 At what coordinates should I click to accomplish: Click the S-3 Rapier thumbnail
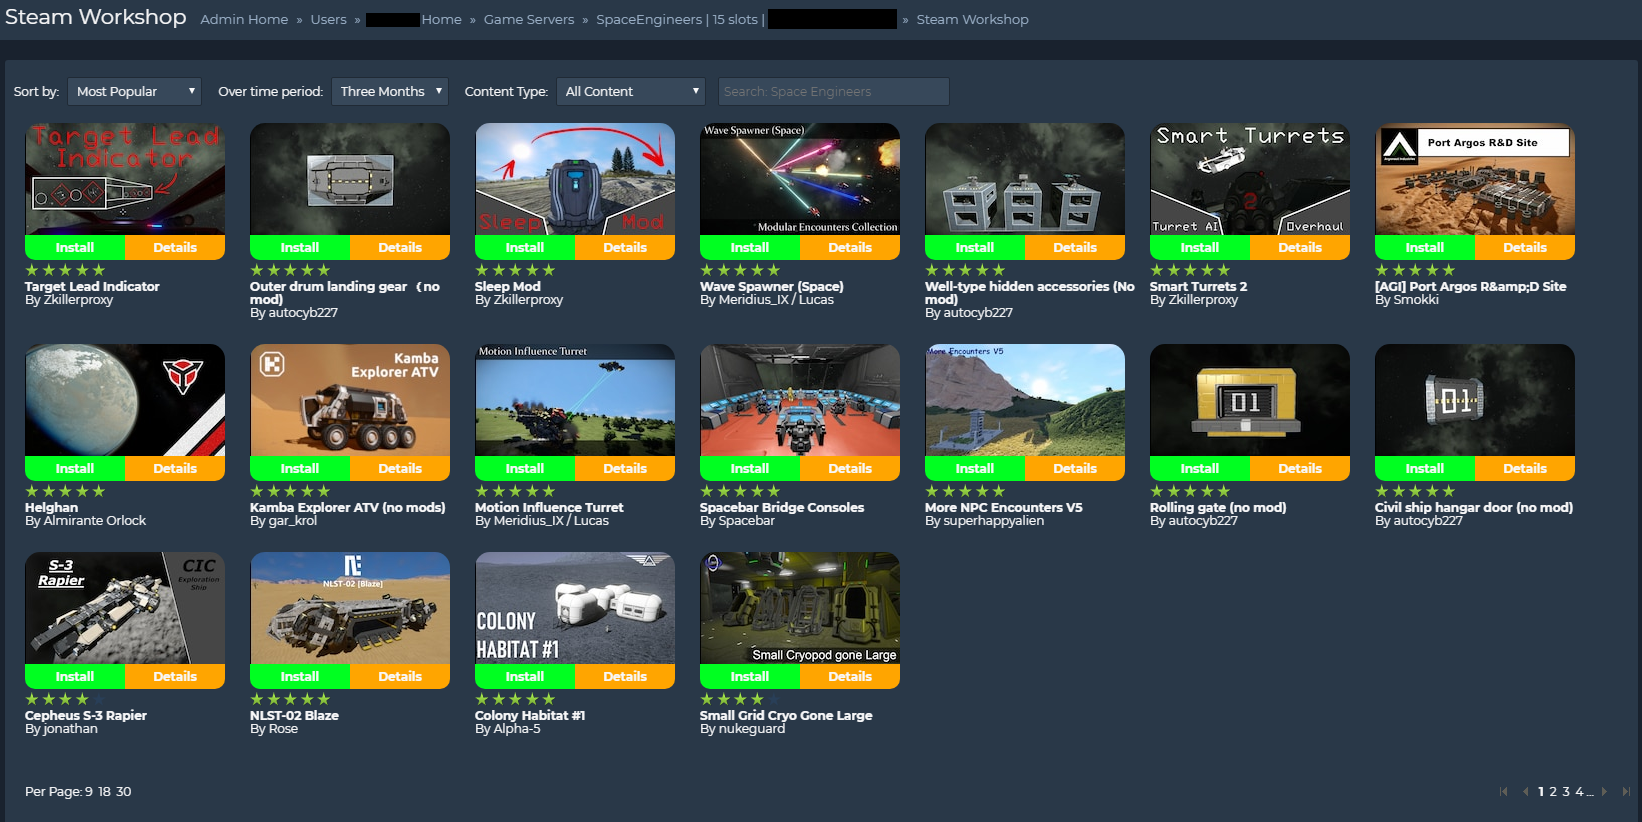point(125,608)
